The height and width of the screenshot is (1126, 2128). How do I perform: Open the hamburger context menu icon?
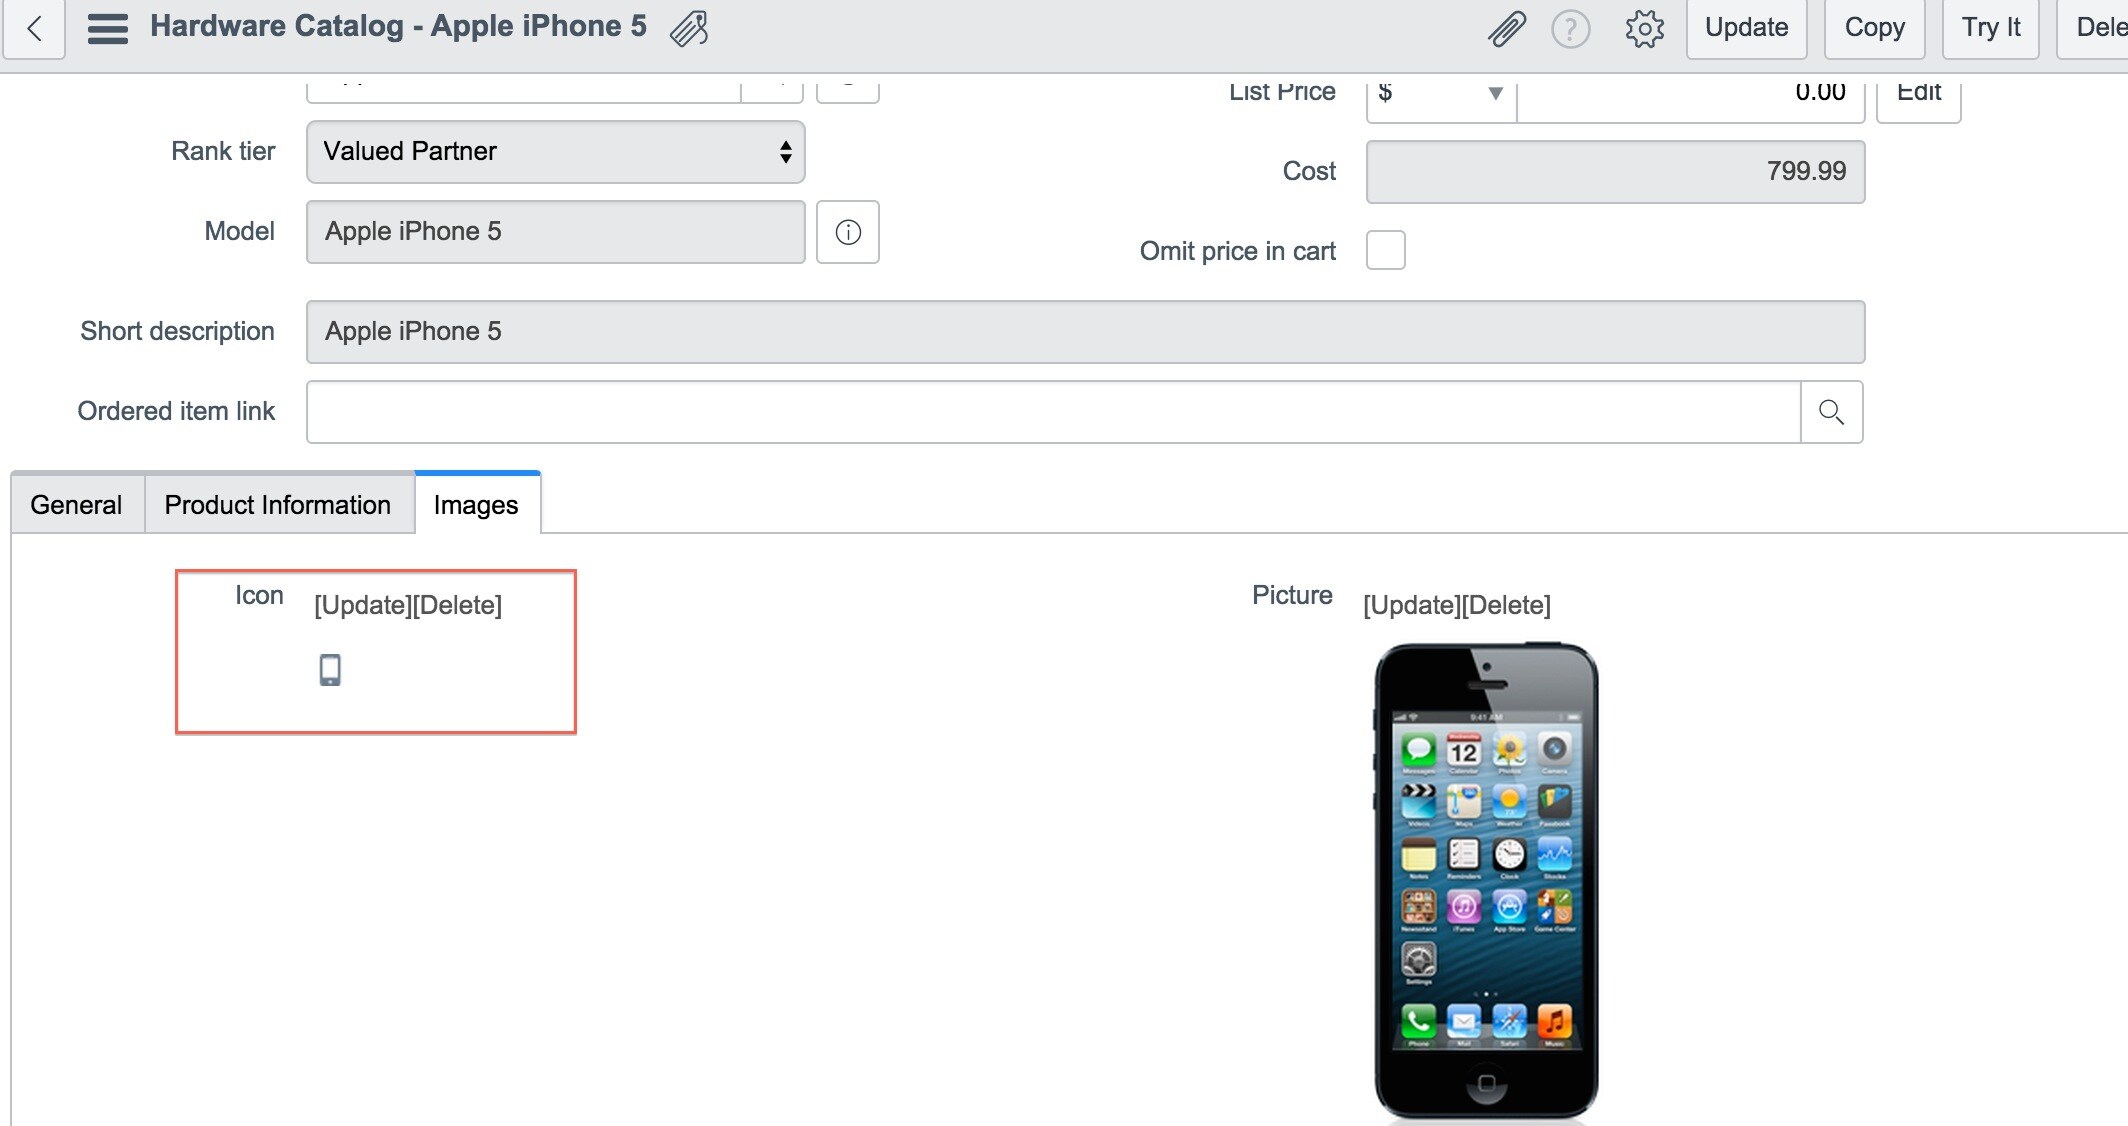(108, 28)
